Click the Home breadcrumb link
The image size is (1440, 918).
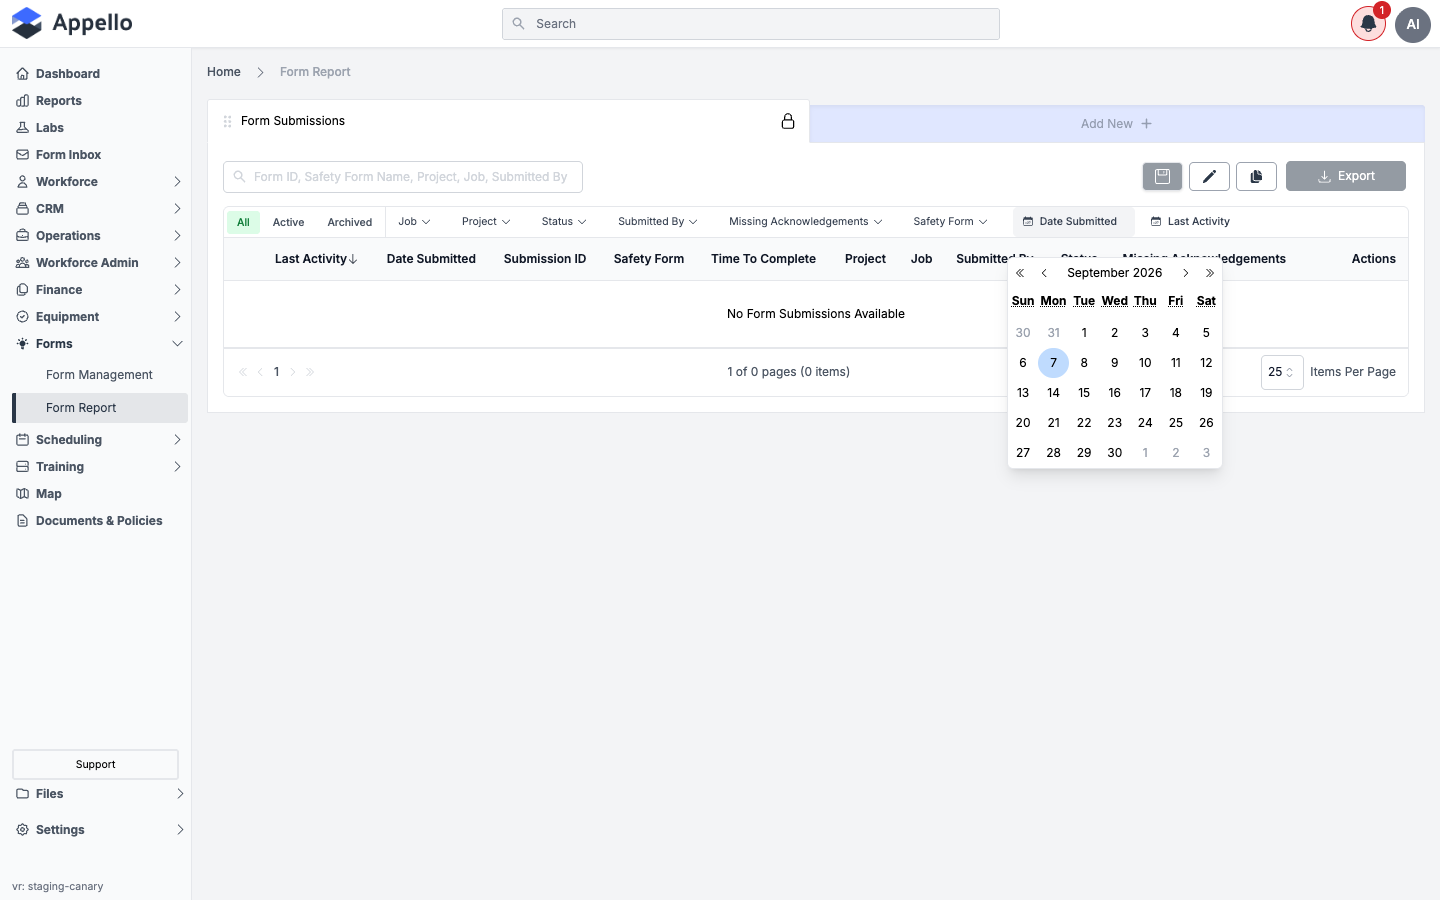(x=224, y=72)
